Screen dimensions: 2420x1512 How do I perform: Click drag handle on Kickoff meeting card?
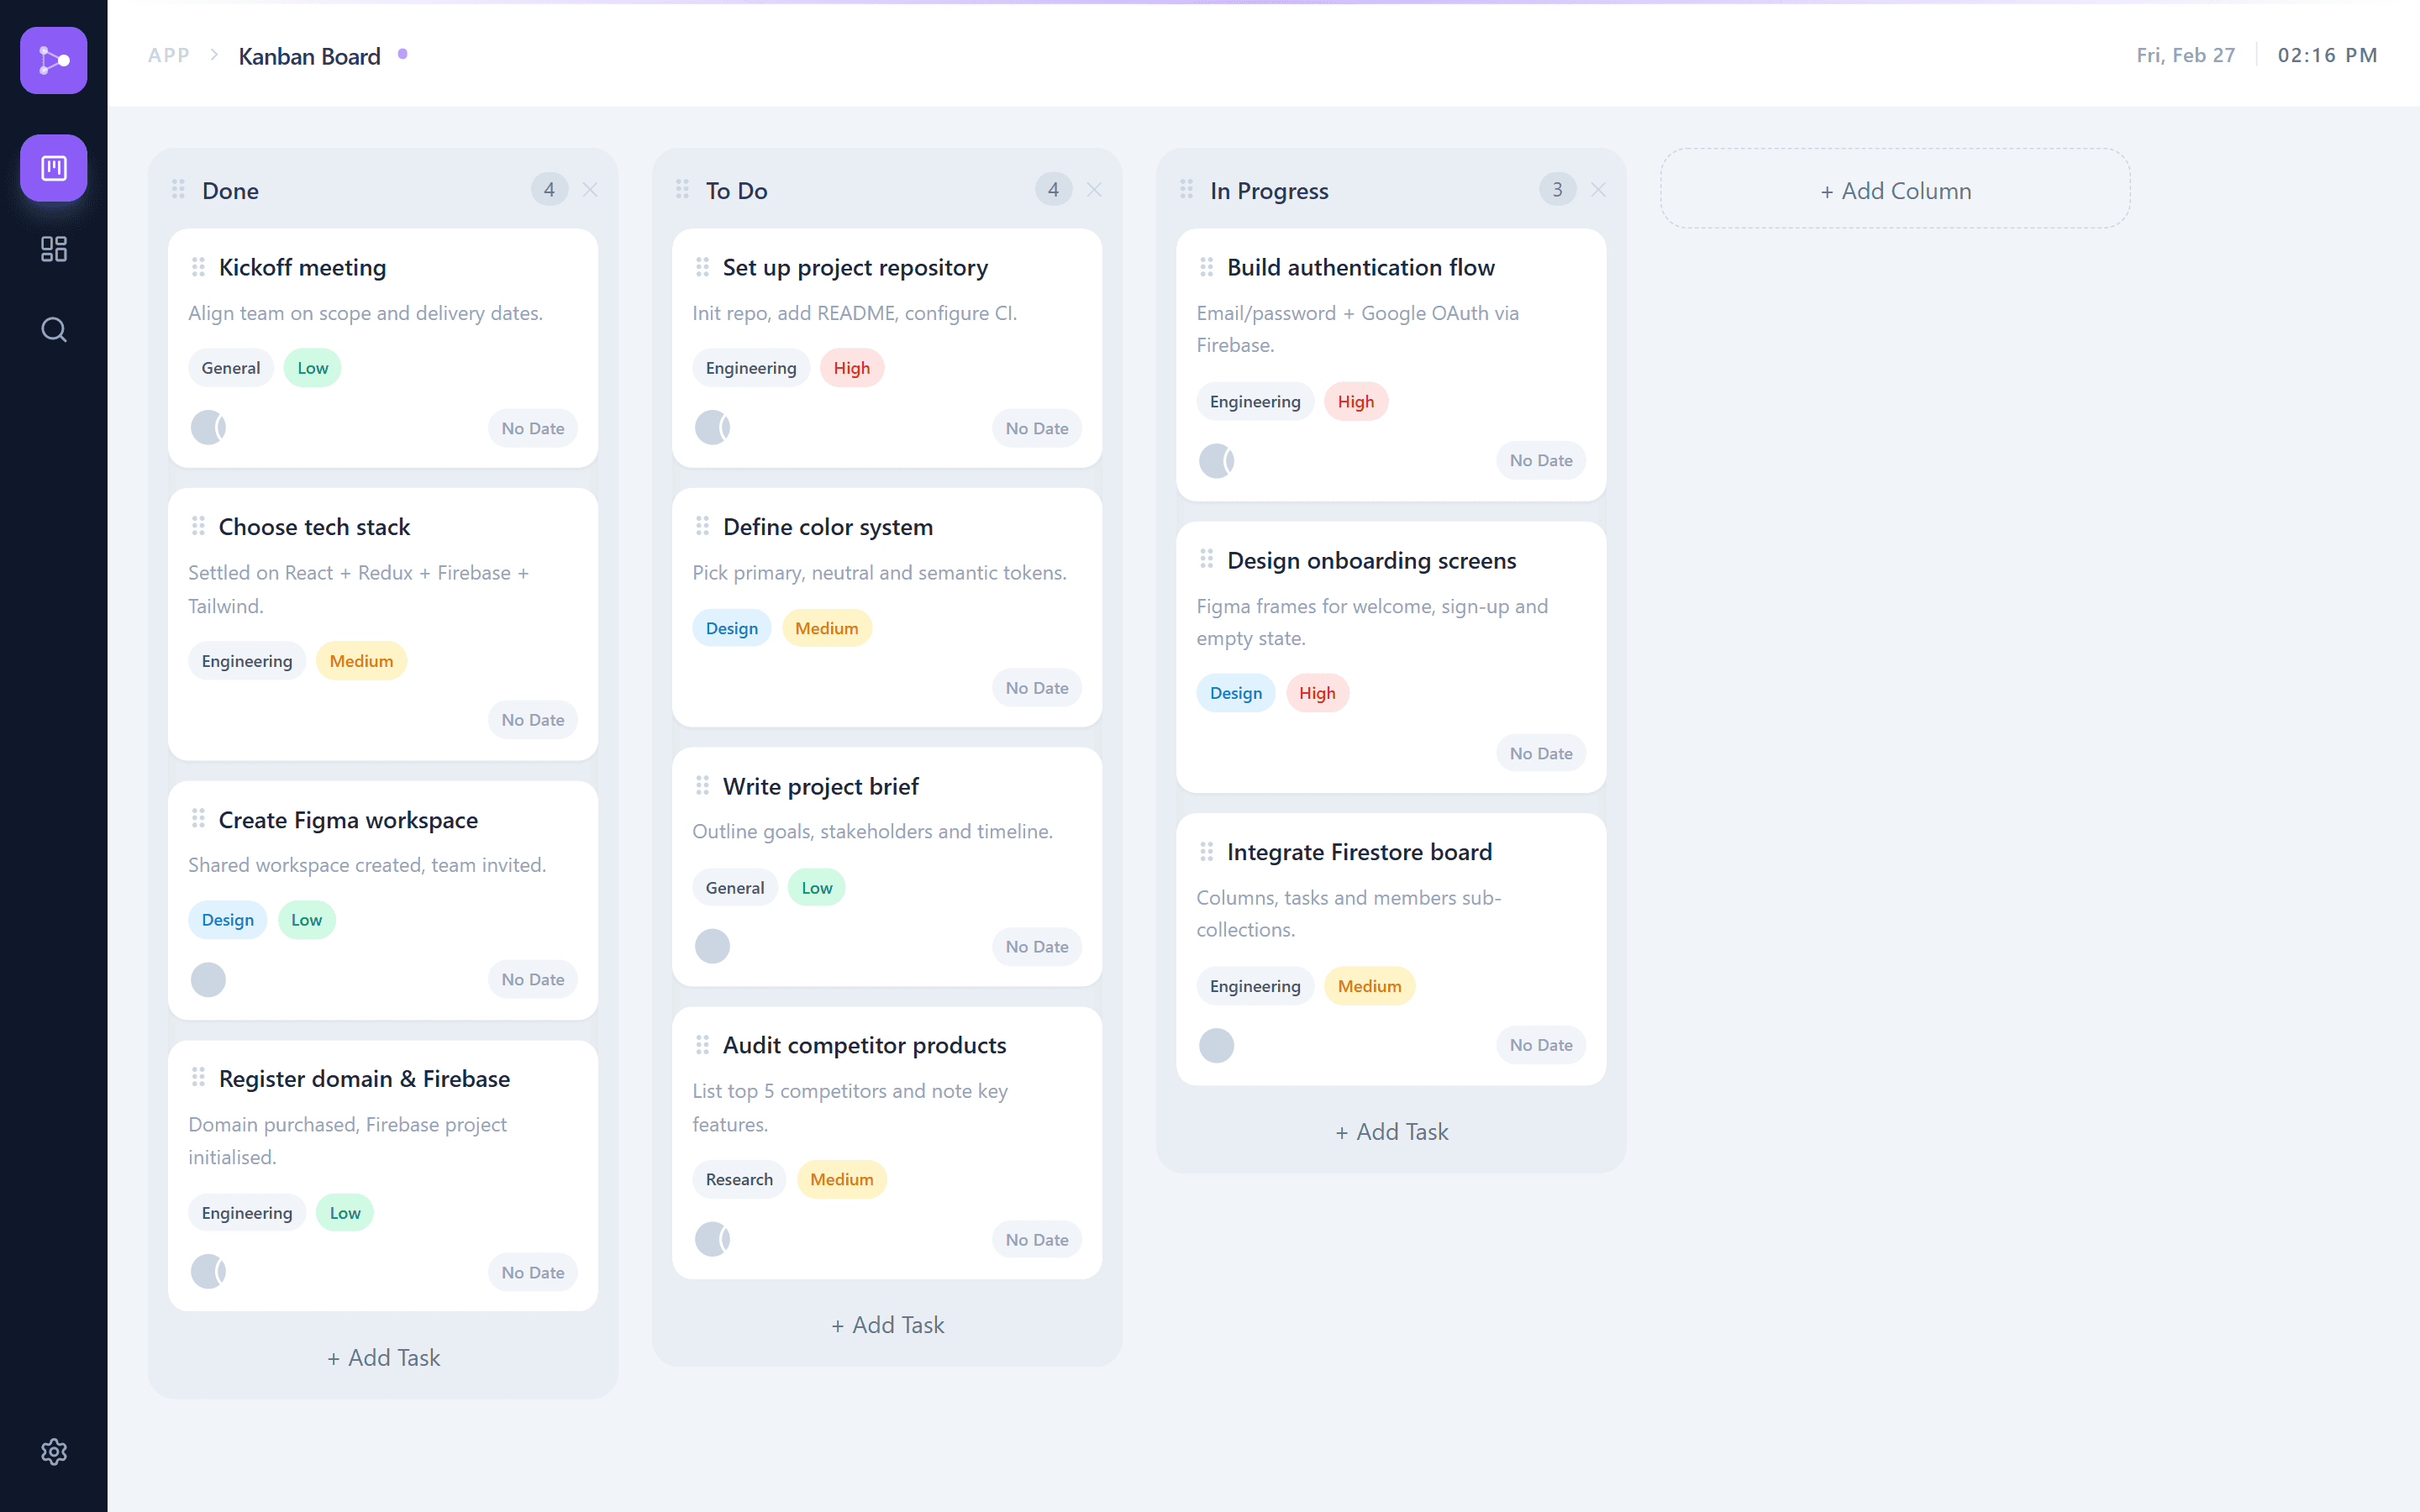[x=198, y=267]
